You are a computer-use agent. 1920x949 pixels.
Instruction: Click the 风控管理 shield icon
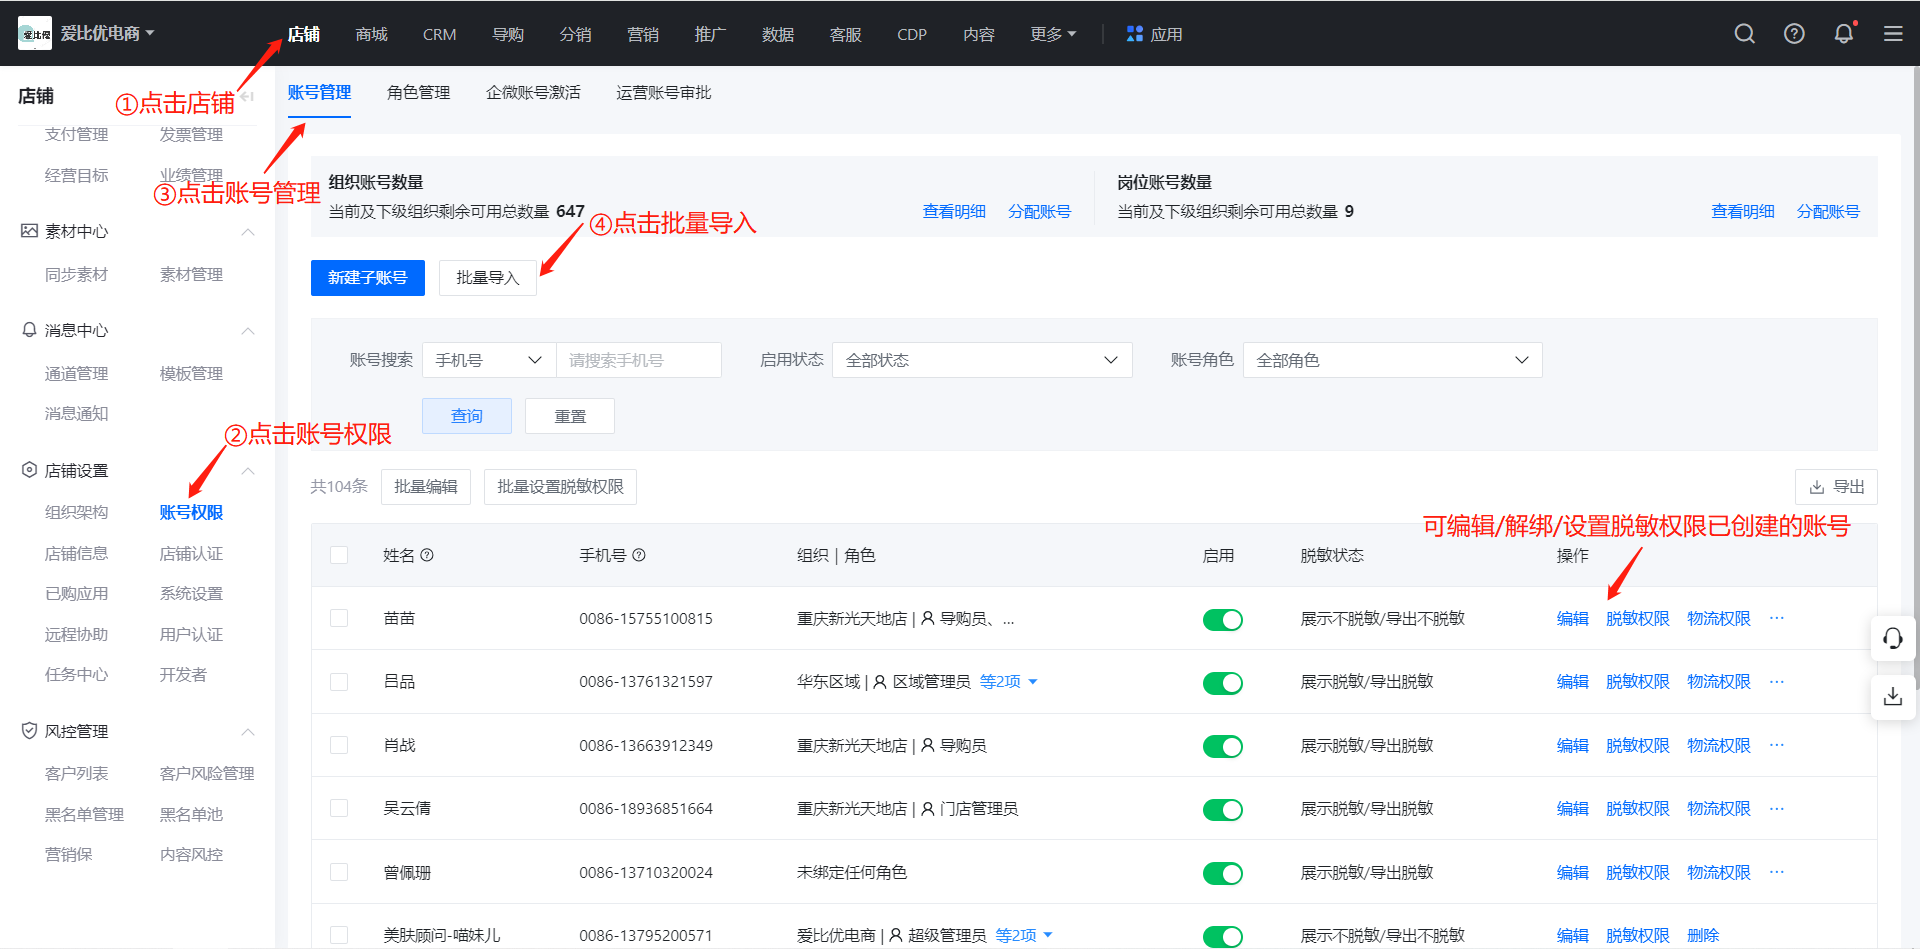tap(30, 731)
